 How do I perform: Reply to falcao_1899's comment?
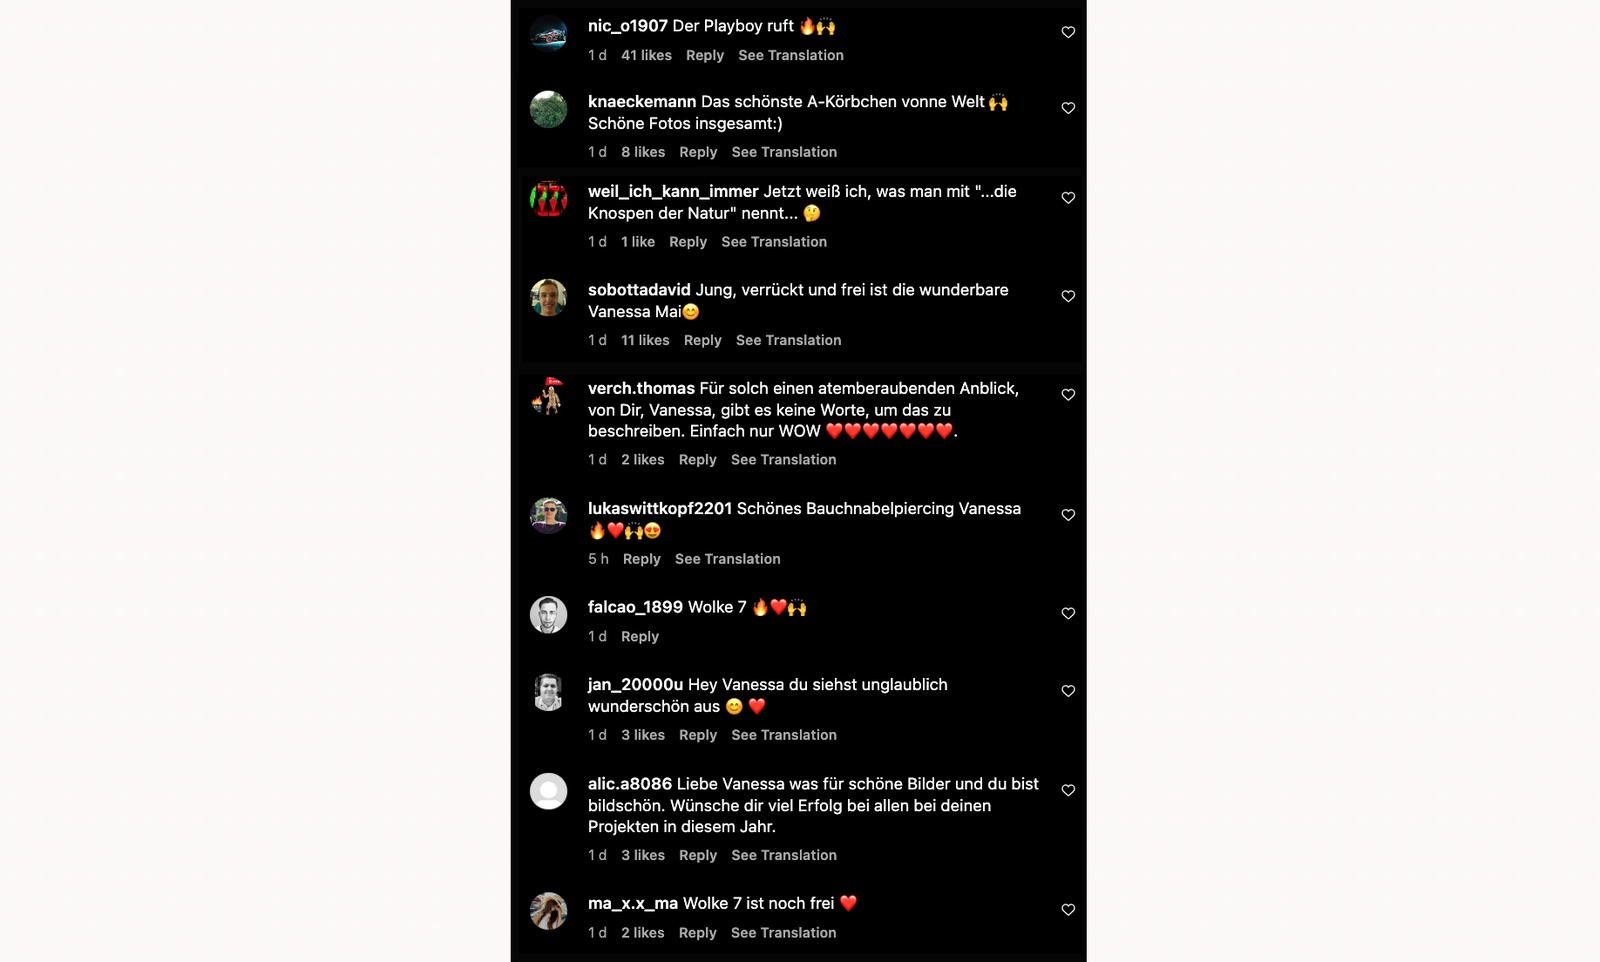[640, 637]
